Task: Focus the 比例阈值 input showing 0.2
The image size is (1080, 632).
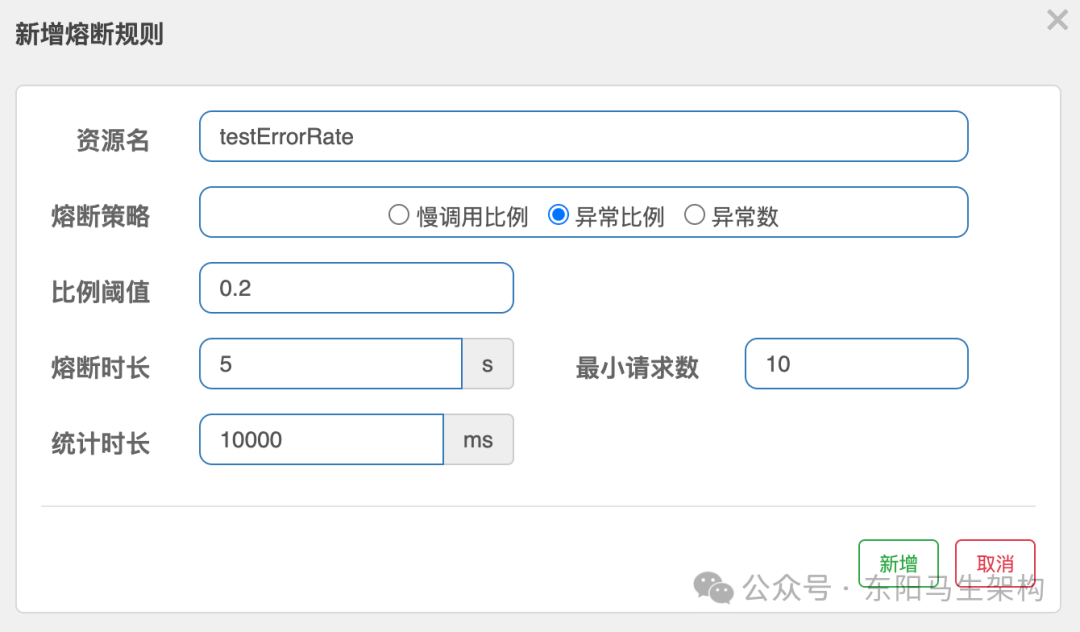Action: coord(356,288)
